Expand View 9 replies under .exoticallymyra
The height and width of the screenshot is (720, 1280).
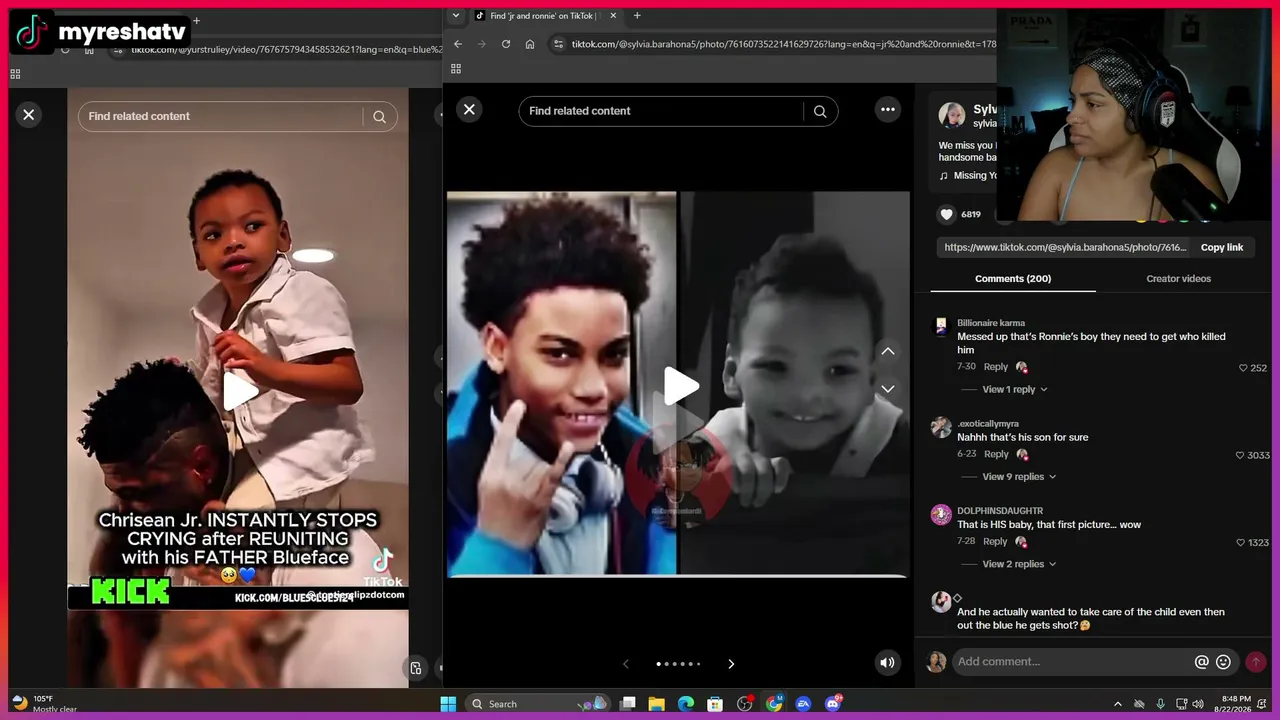(1019, 477)
